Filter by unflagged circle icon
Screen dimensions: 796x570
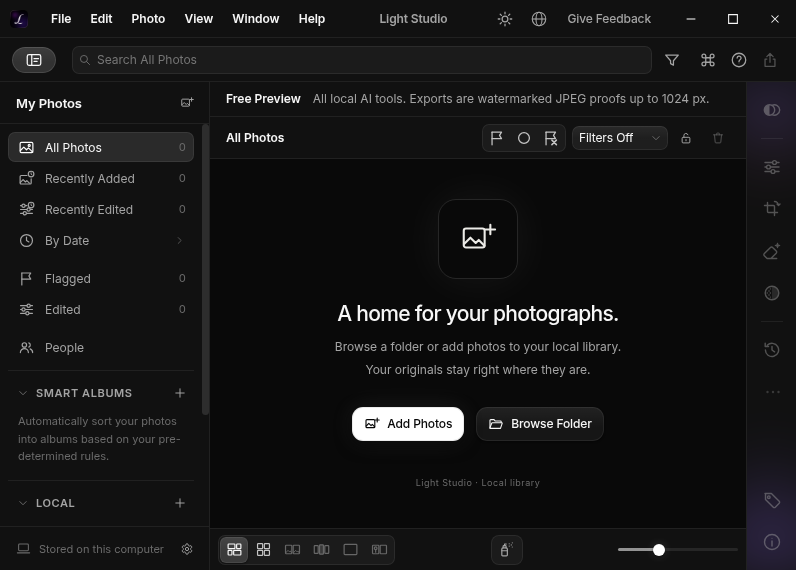tap(523, 138)
